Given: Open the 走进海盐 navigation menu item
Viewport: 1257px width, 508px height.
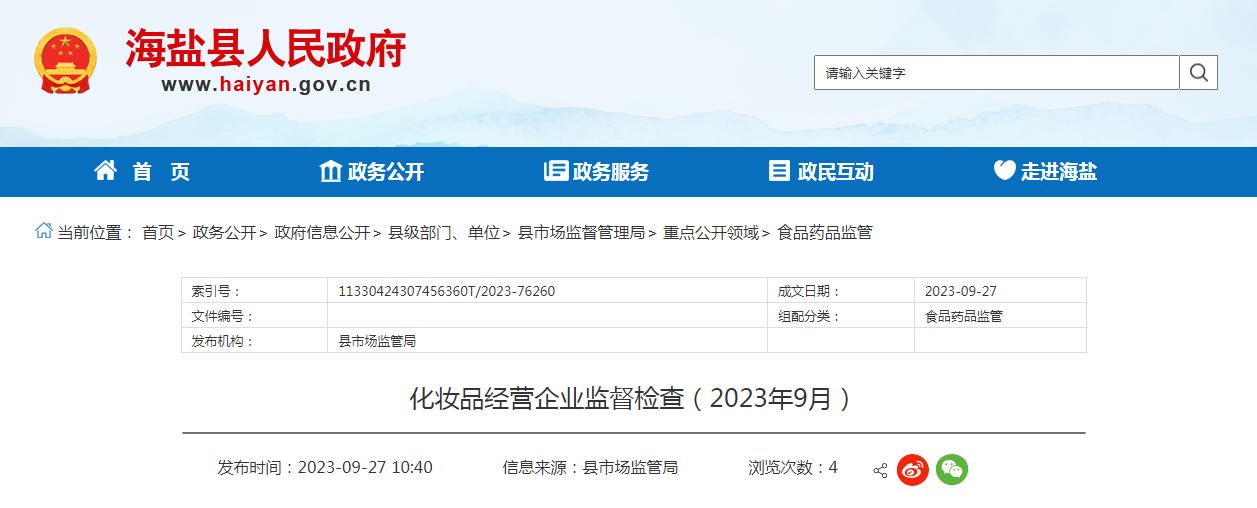Looking at the screenshot, I should 1059,172.
